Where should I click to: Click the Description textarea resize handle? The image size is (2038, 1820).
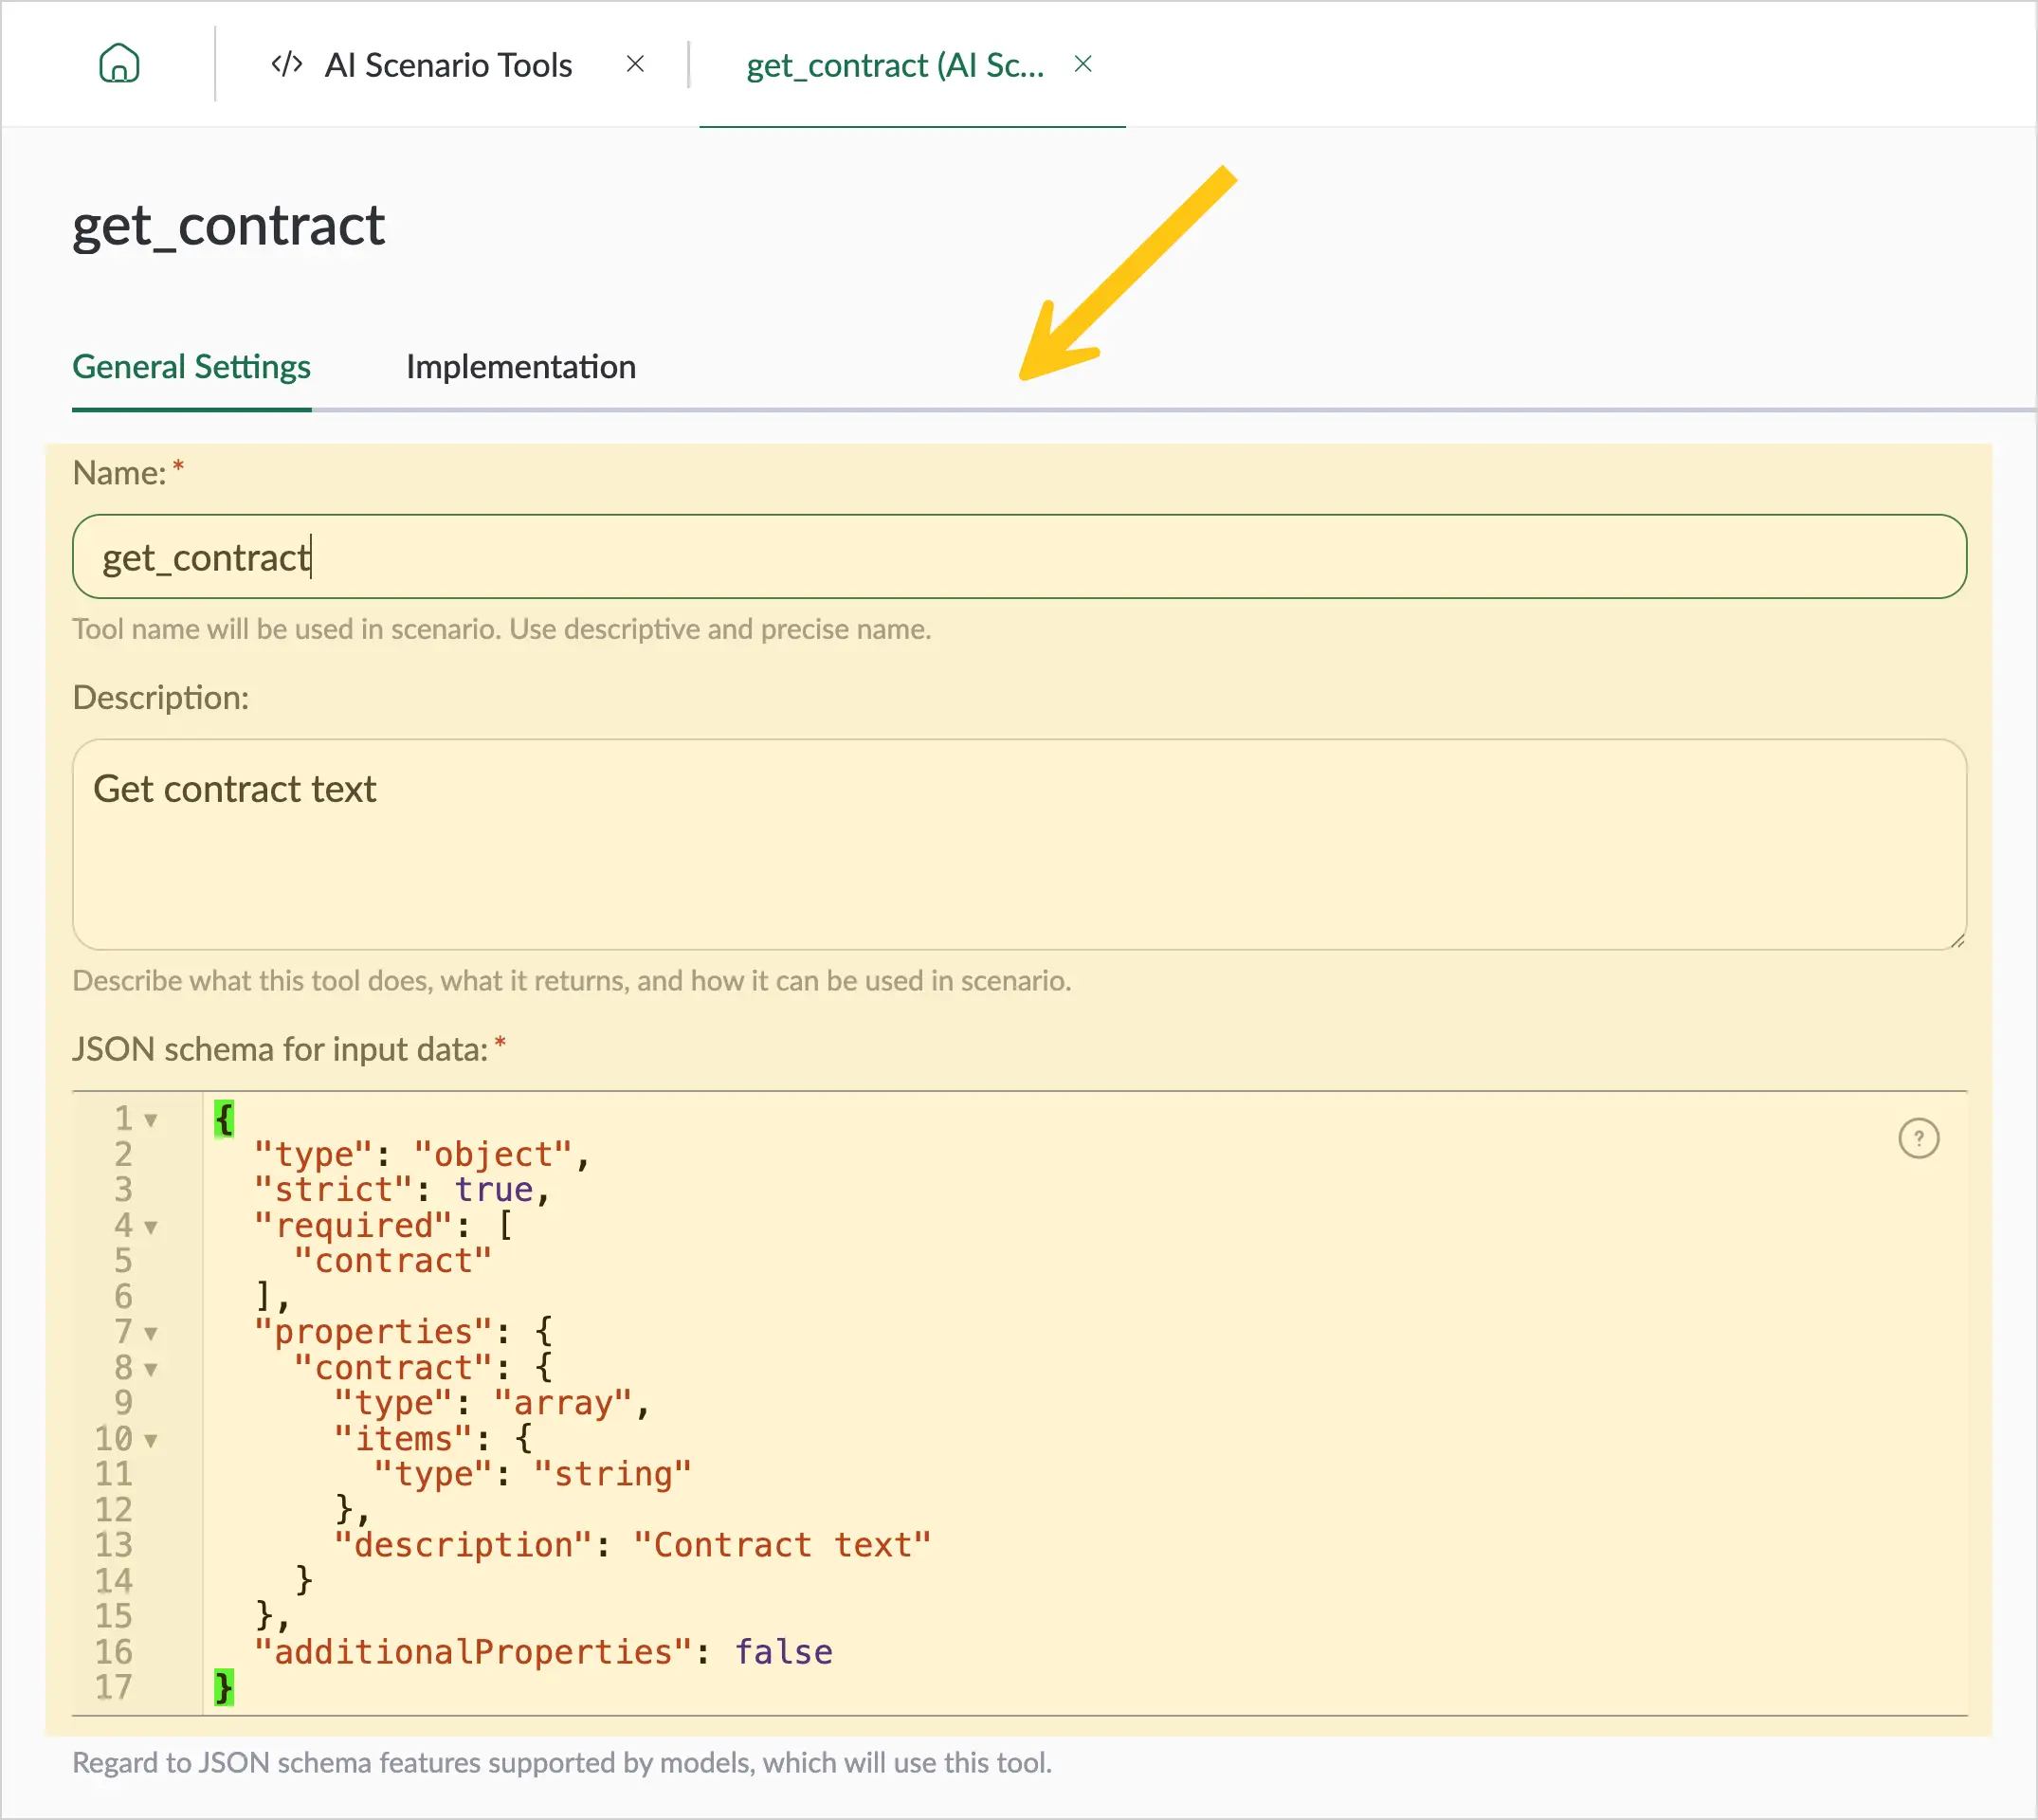[1957, 939]
